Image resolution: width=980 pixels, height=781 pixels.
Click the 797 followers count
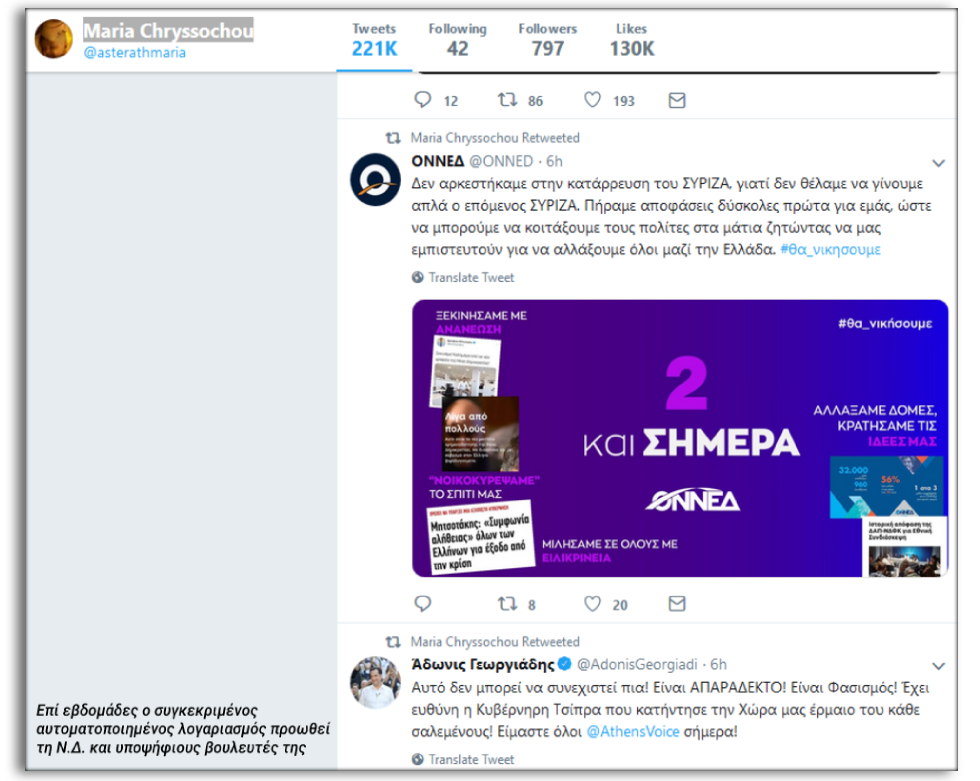[x=548, y=49]
